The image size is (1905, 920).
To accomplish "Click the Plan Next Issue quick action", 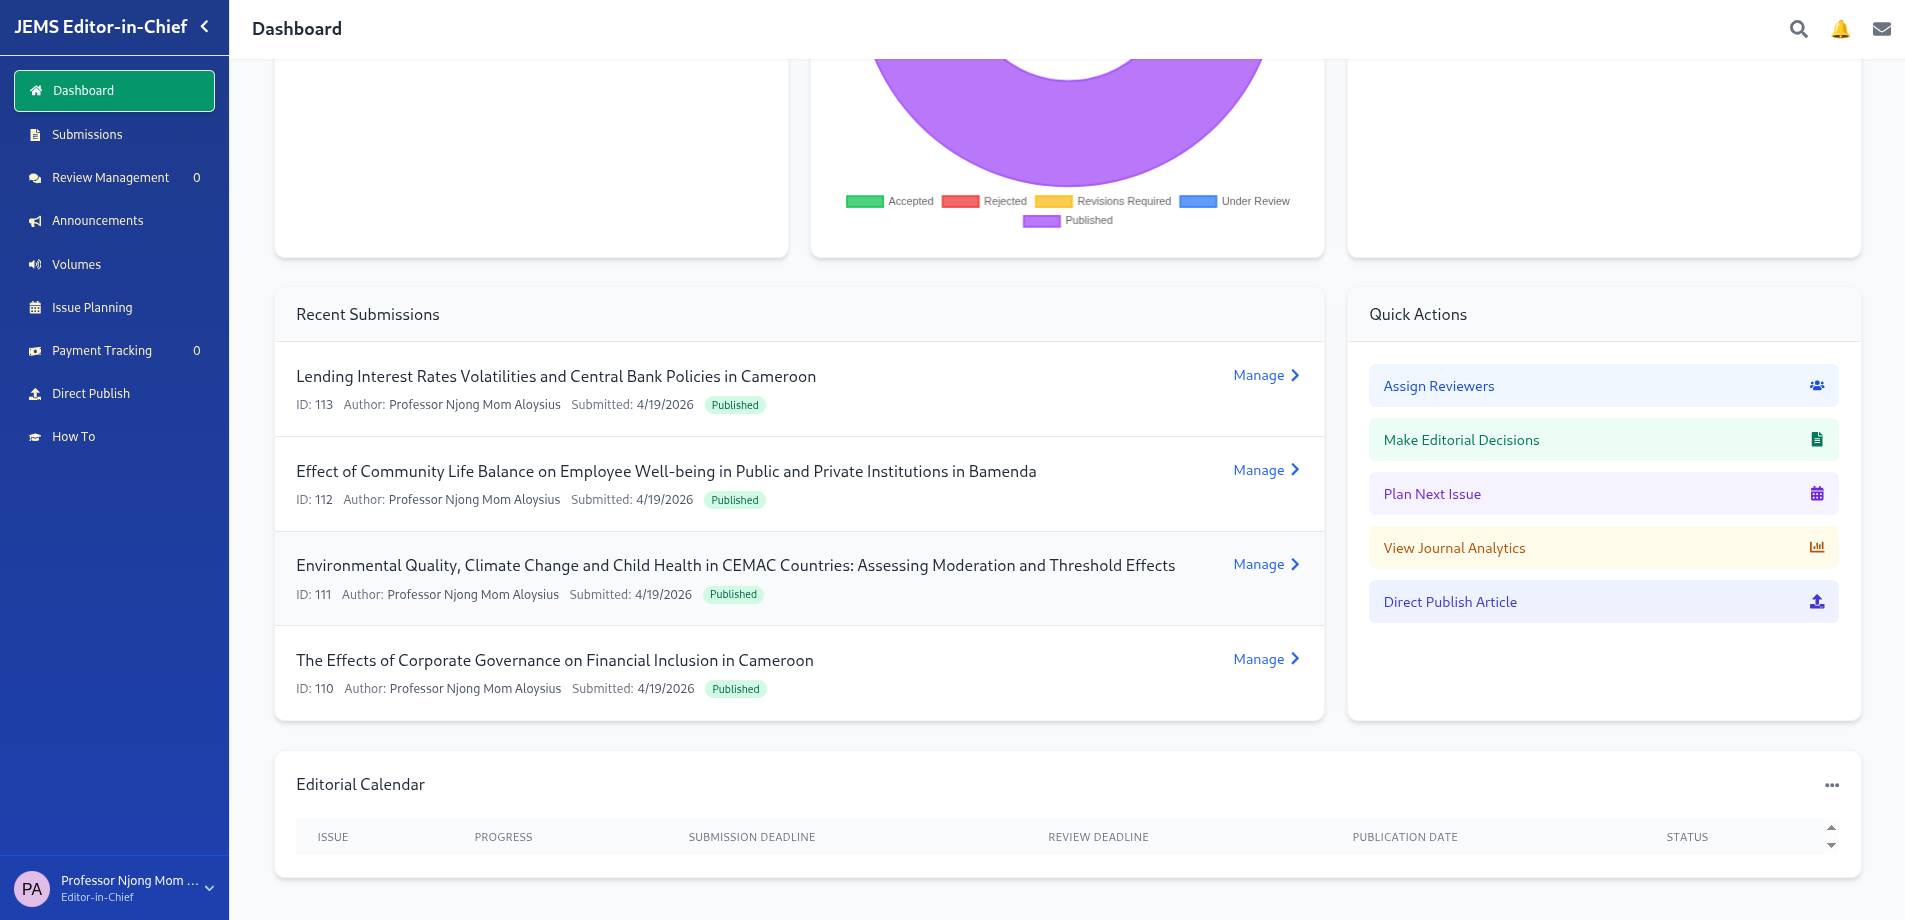I will coord(1603,494).
